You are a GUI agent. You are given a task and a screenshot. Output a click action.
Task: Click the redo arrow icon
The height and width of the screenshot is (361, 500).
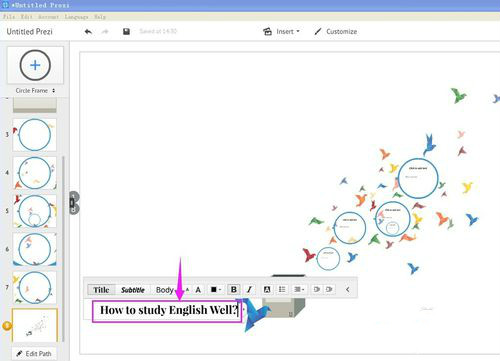click(105, 32)
